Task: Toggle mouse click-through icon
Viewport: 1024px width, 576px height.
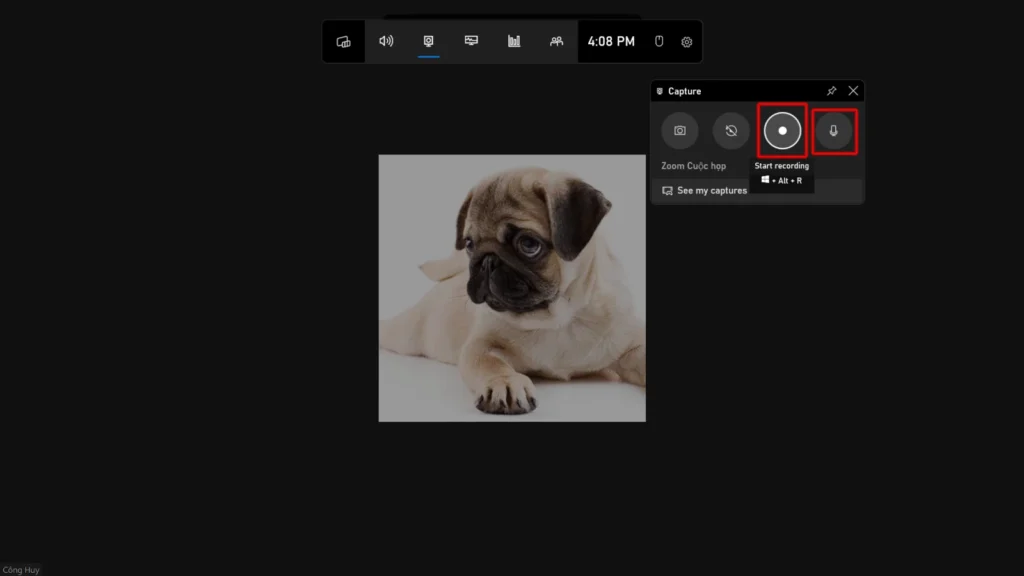Action: tap(659, 42)
